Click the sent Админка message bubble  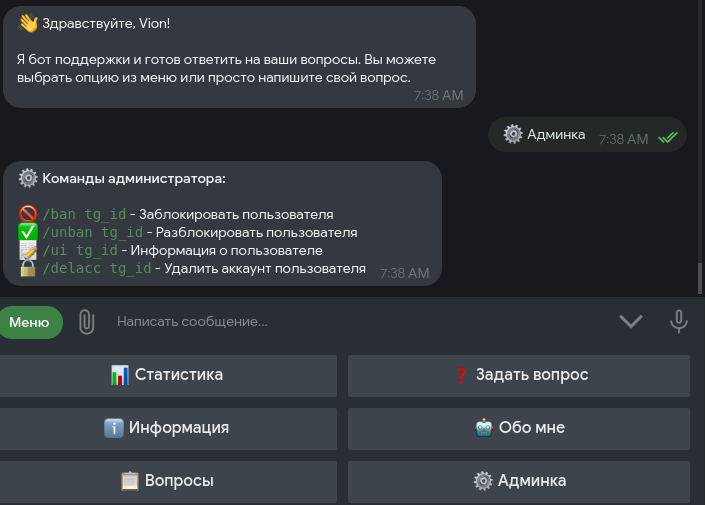pos(587,134)
